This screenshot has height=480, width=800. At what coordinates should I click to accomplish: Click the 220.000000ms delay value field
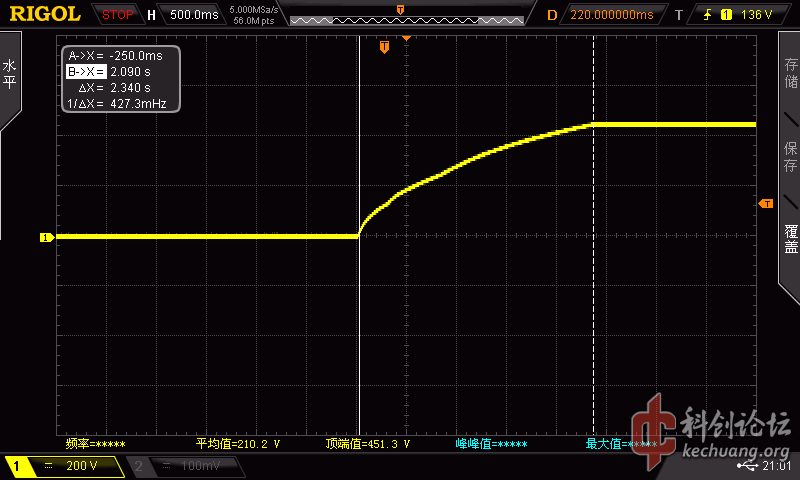[x=611, y=15]
